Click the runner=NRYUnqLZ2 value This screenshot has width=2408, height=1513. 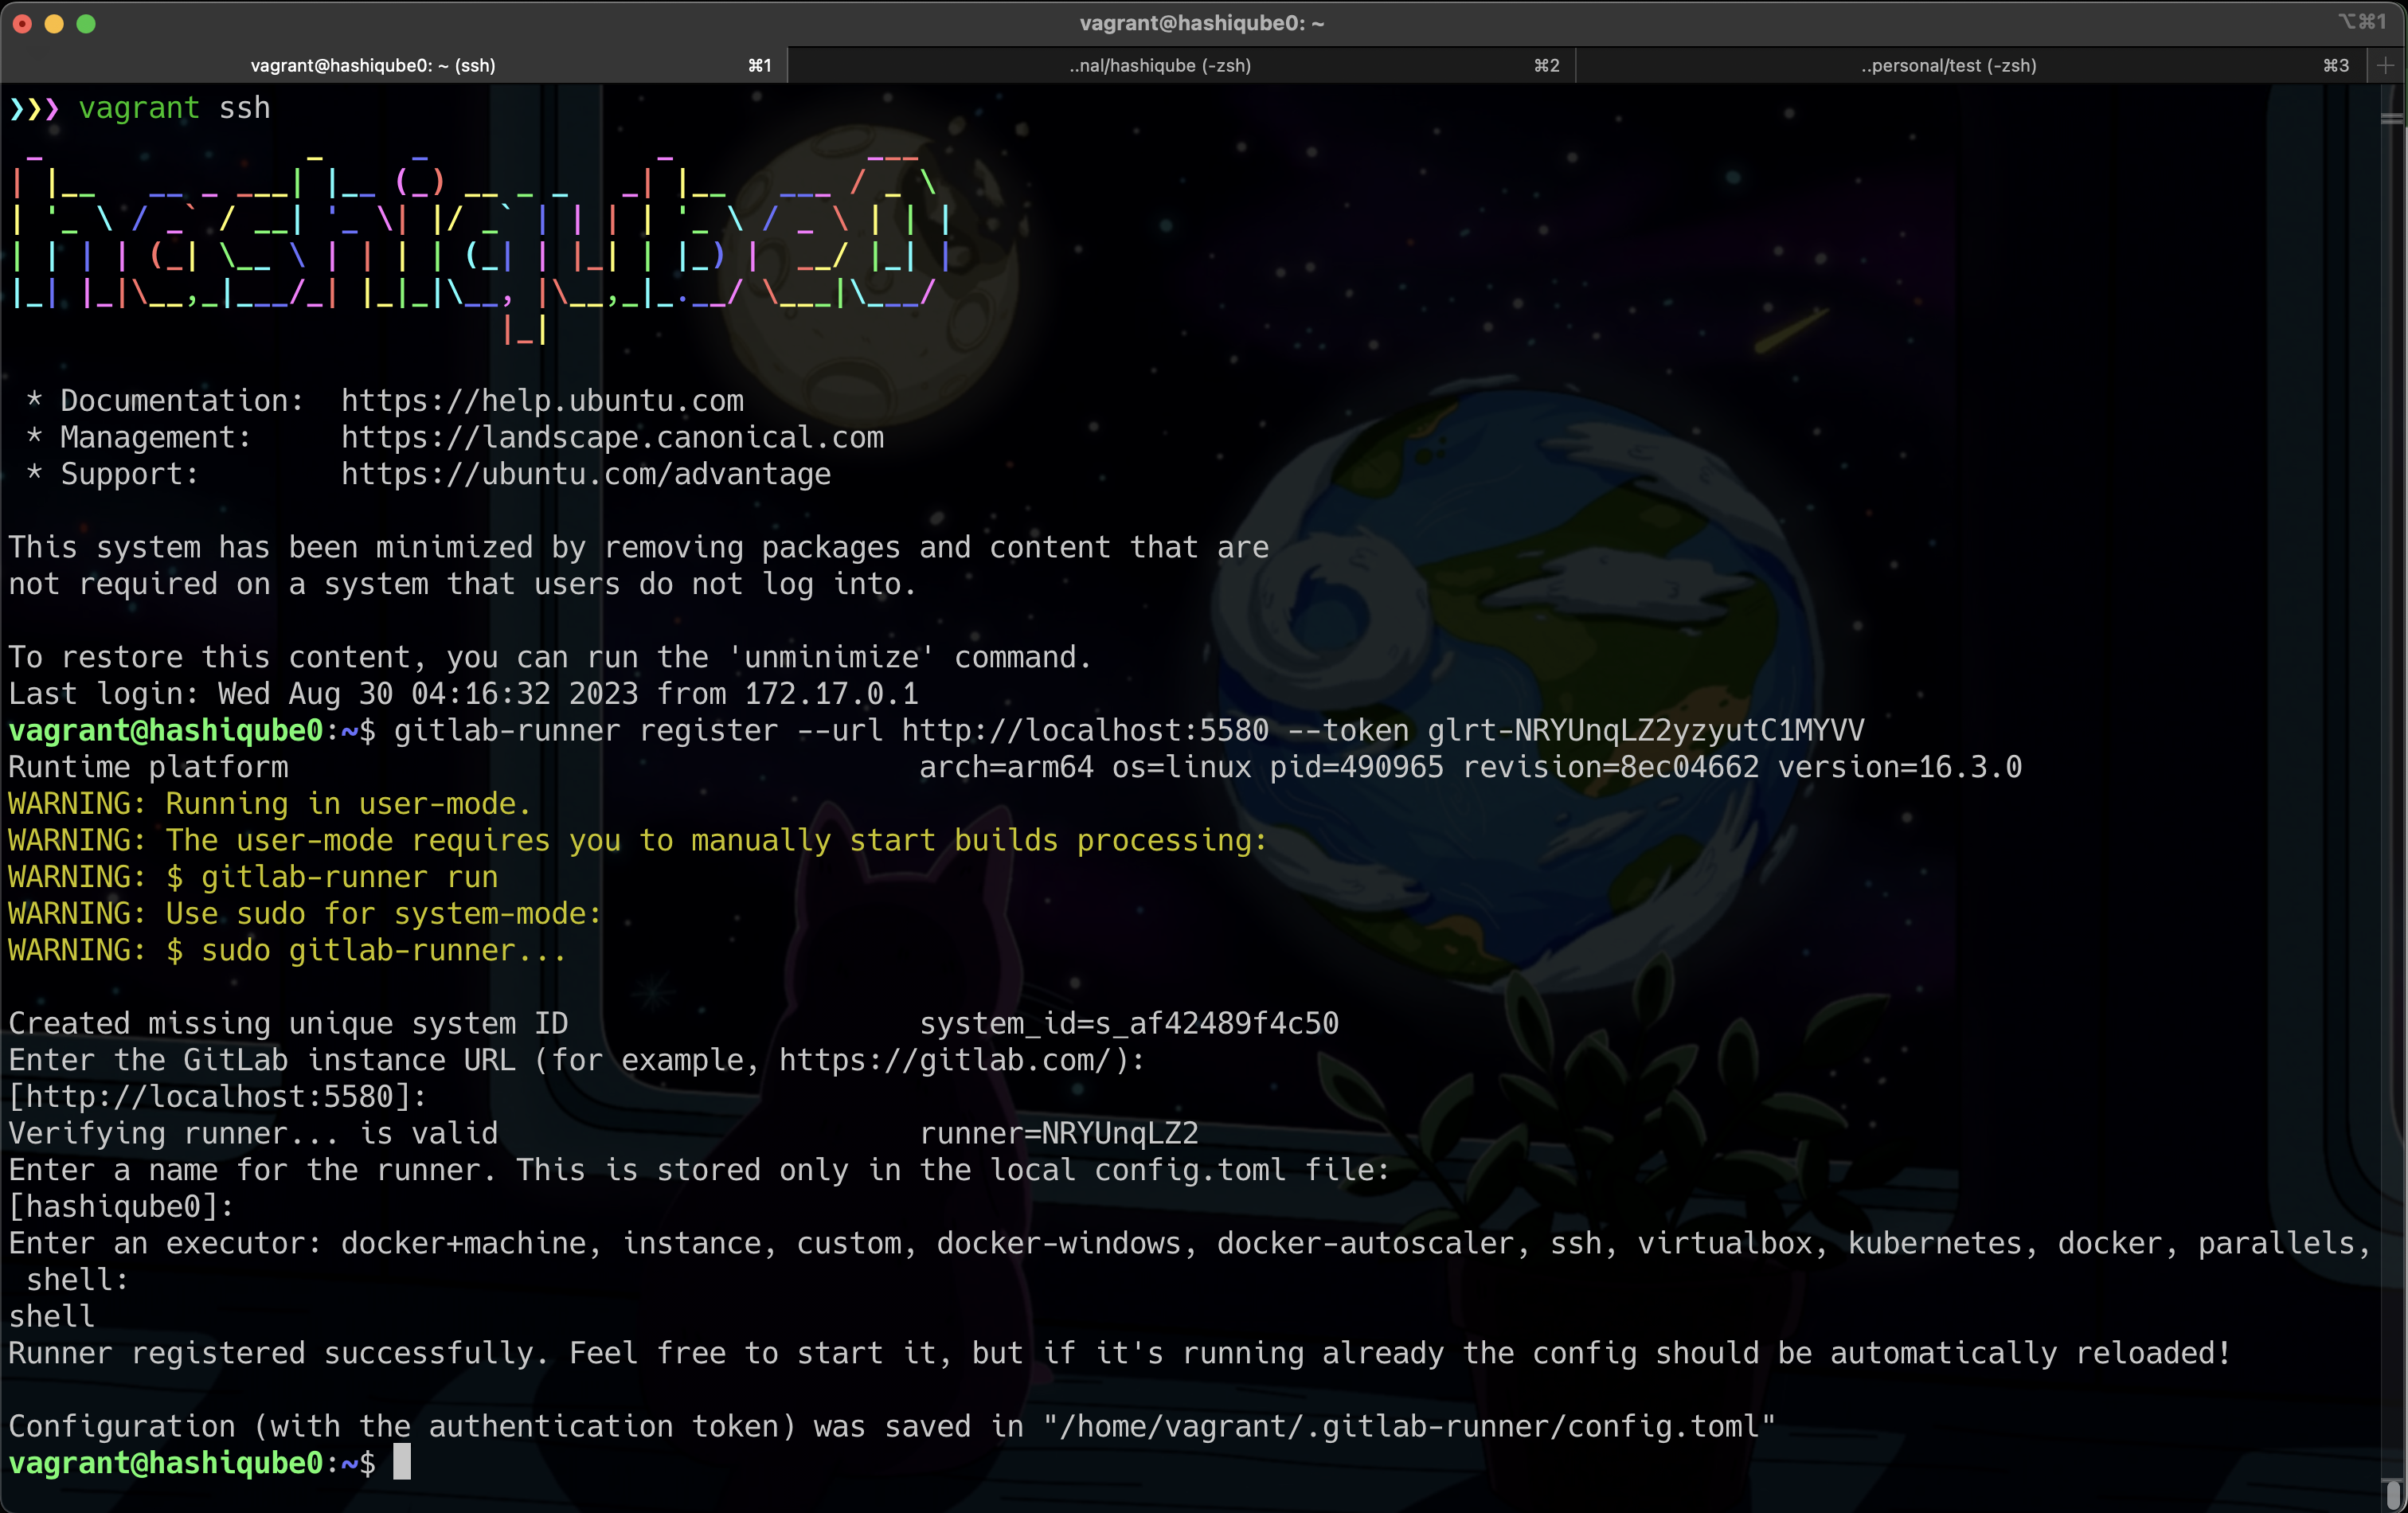[x=1059, y=1133]
